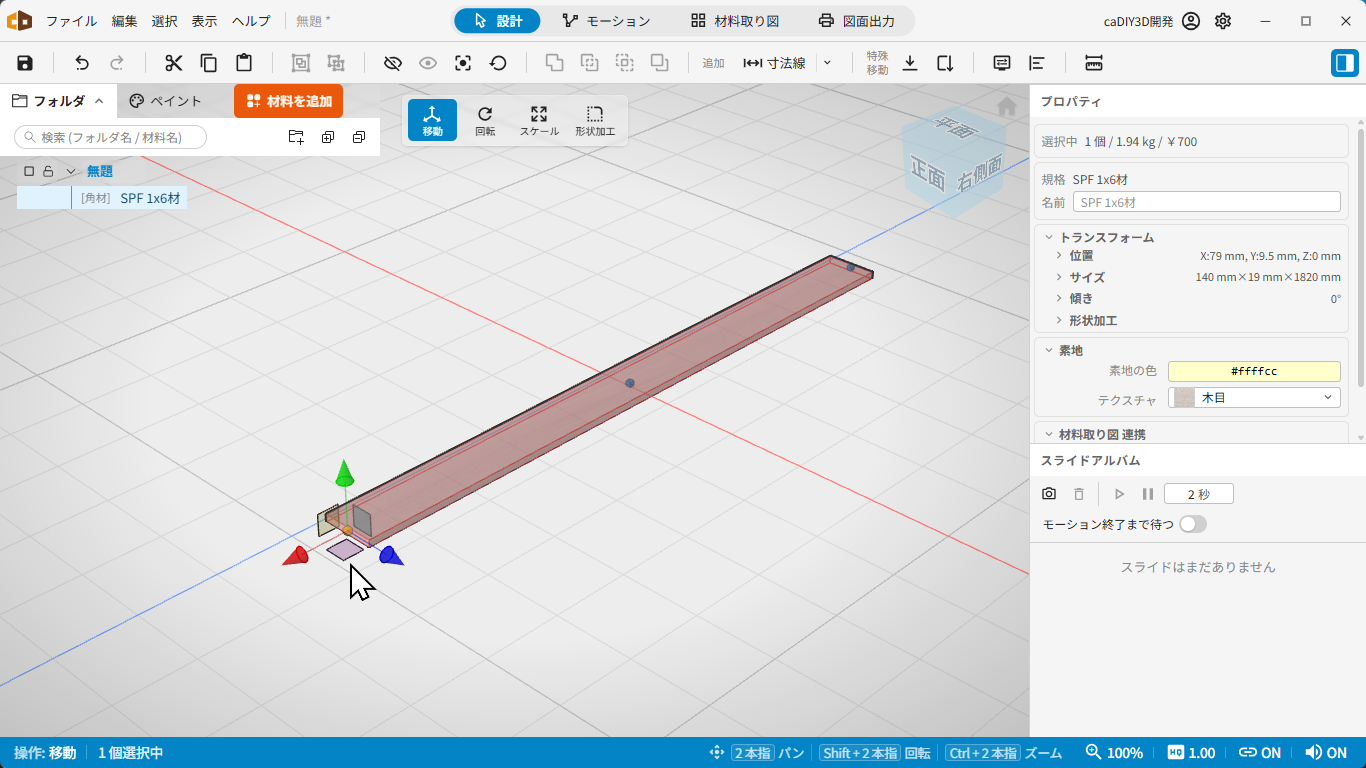Toggle モーション終了まで待つ switch
This screenshot has width=1366, height=768.
pos(1193,524)
